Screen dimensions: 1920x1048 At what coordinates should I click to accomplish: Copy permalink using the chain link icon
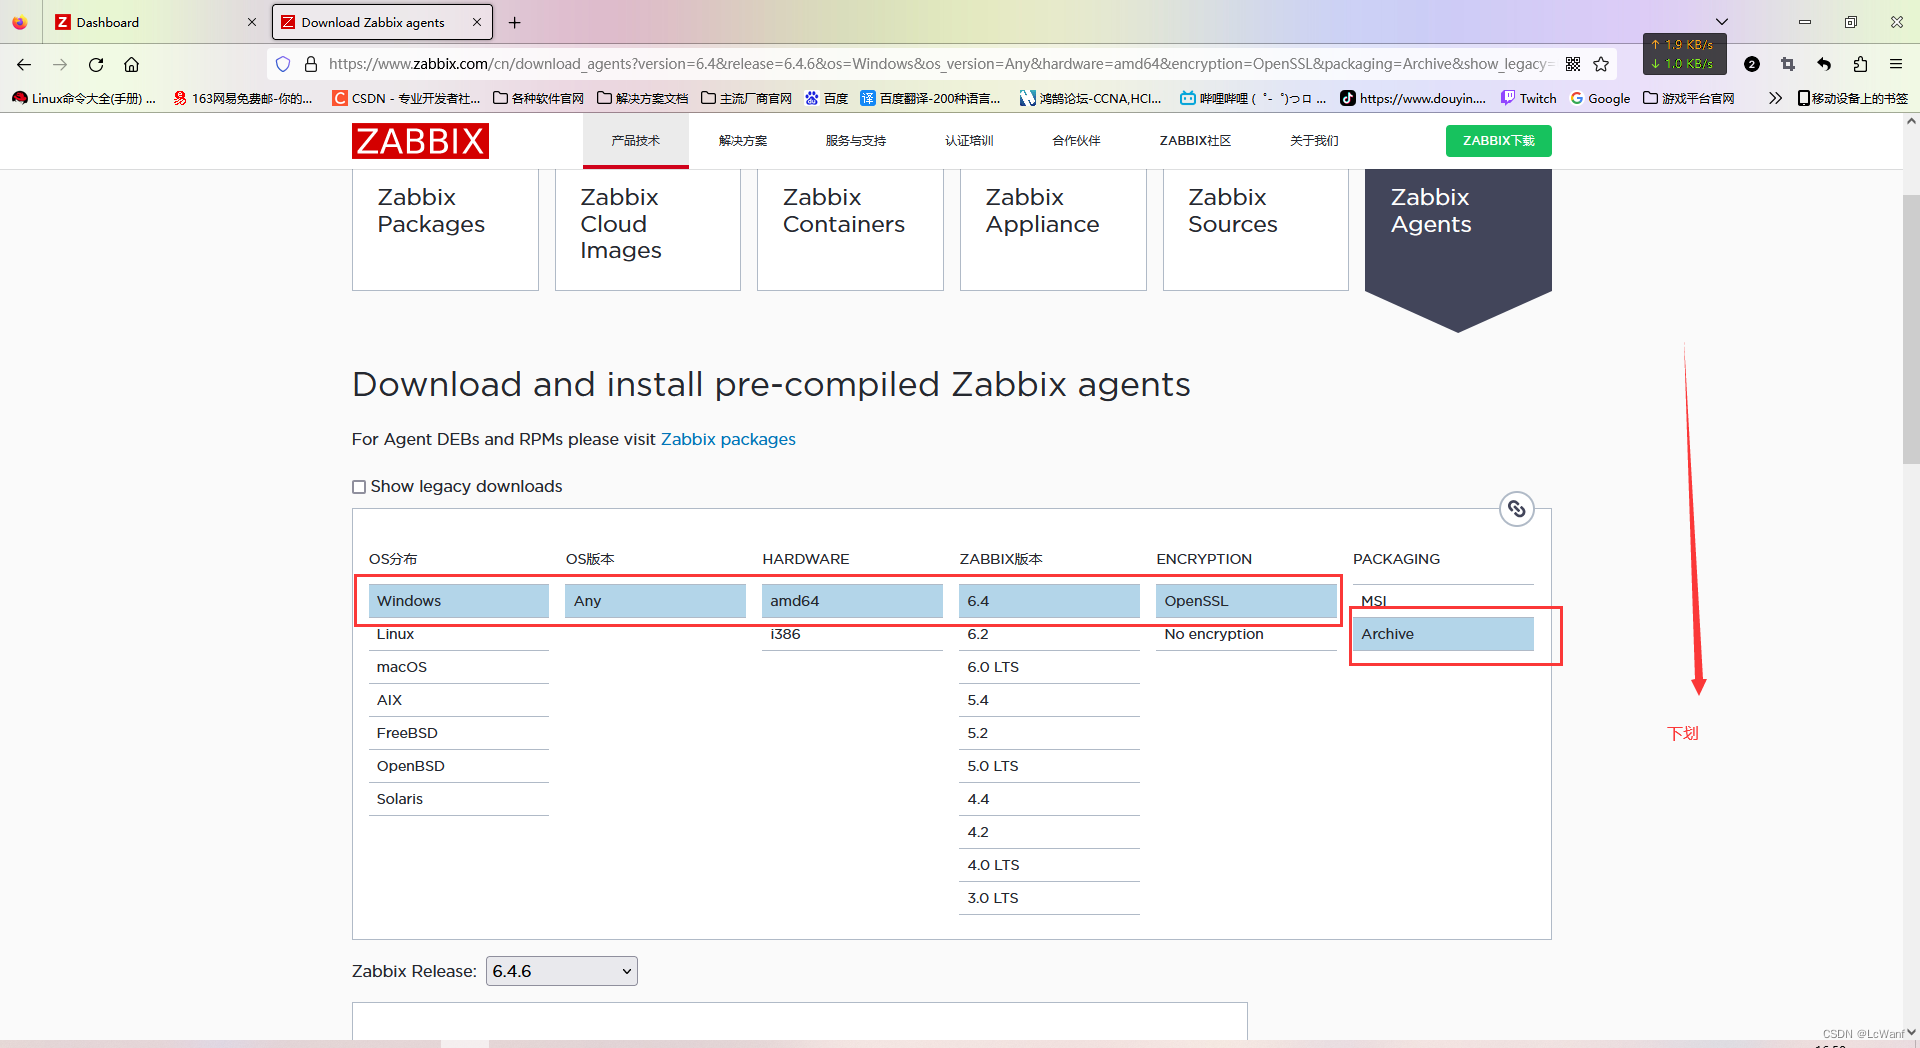pyautogui.click(x=1517, y=509)
